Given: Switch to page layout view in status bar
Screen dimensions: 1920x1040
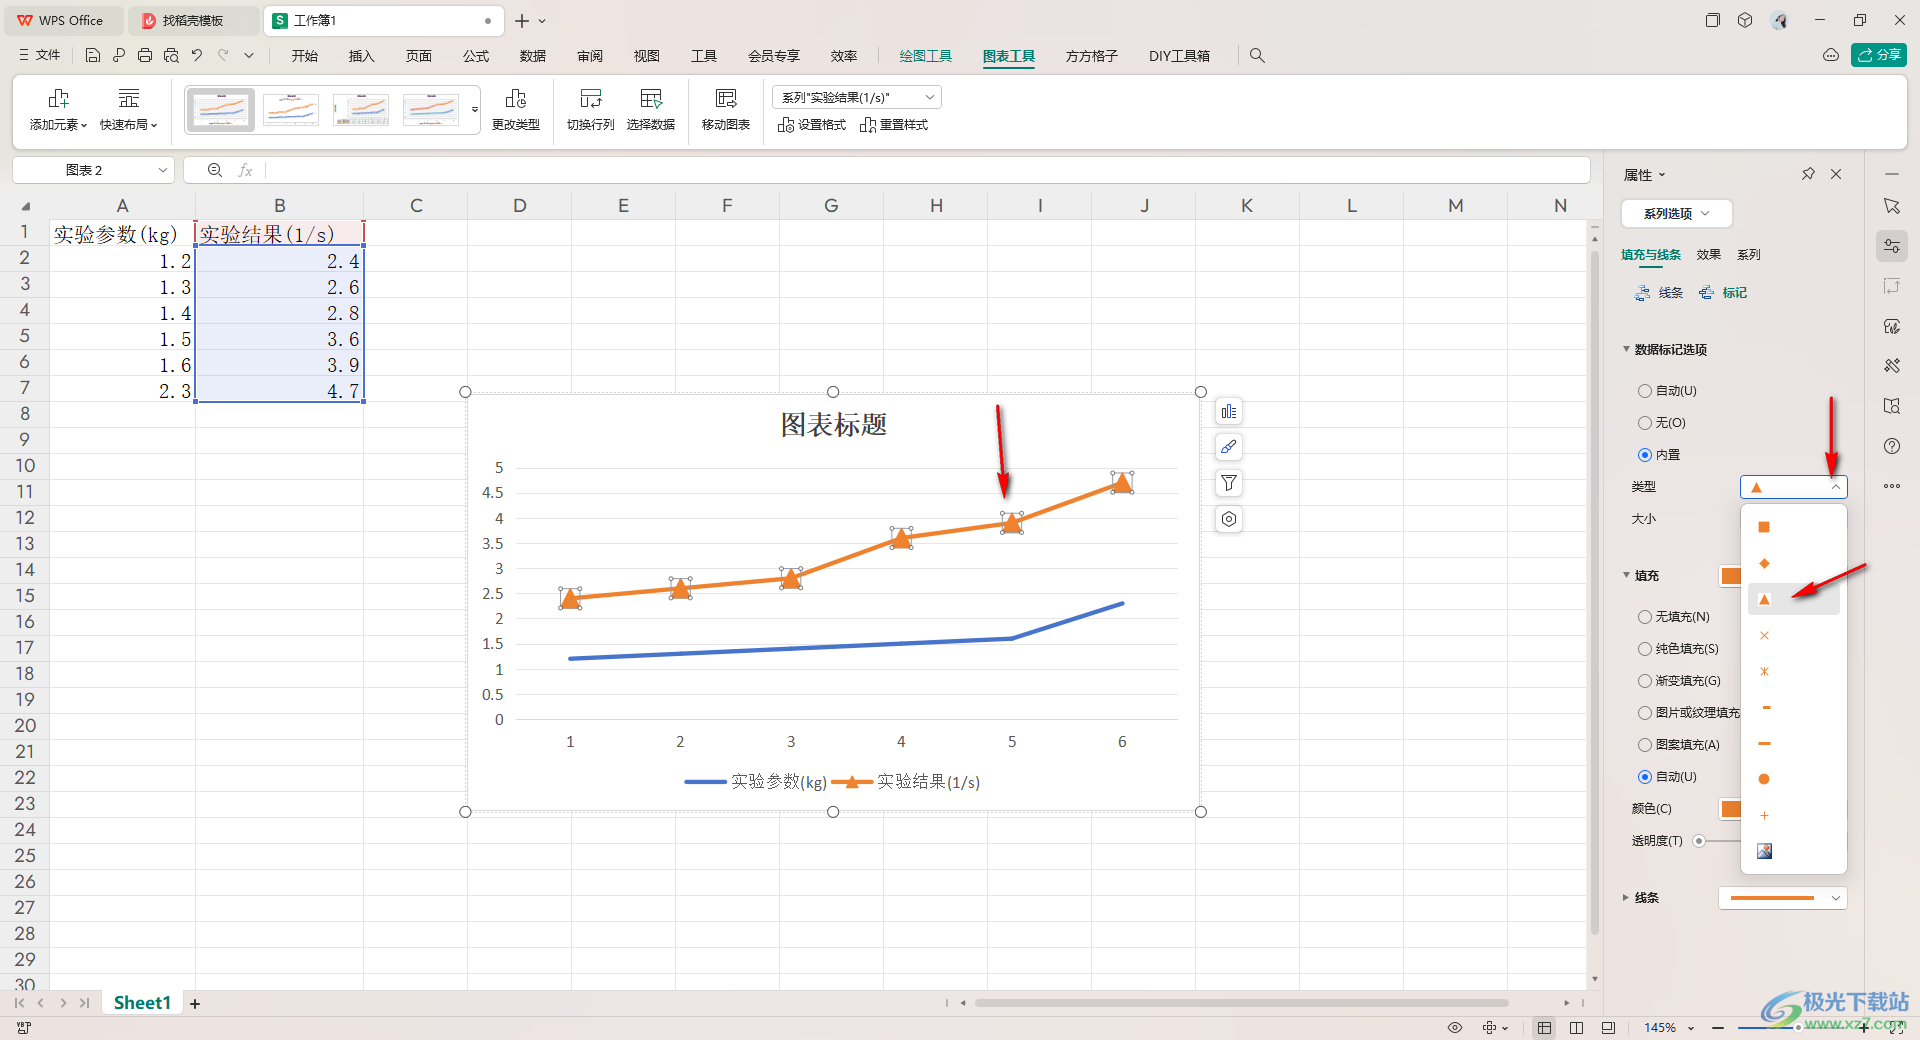Looking at the screenshot, I should 1576,1028.
